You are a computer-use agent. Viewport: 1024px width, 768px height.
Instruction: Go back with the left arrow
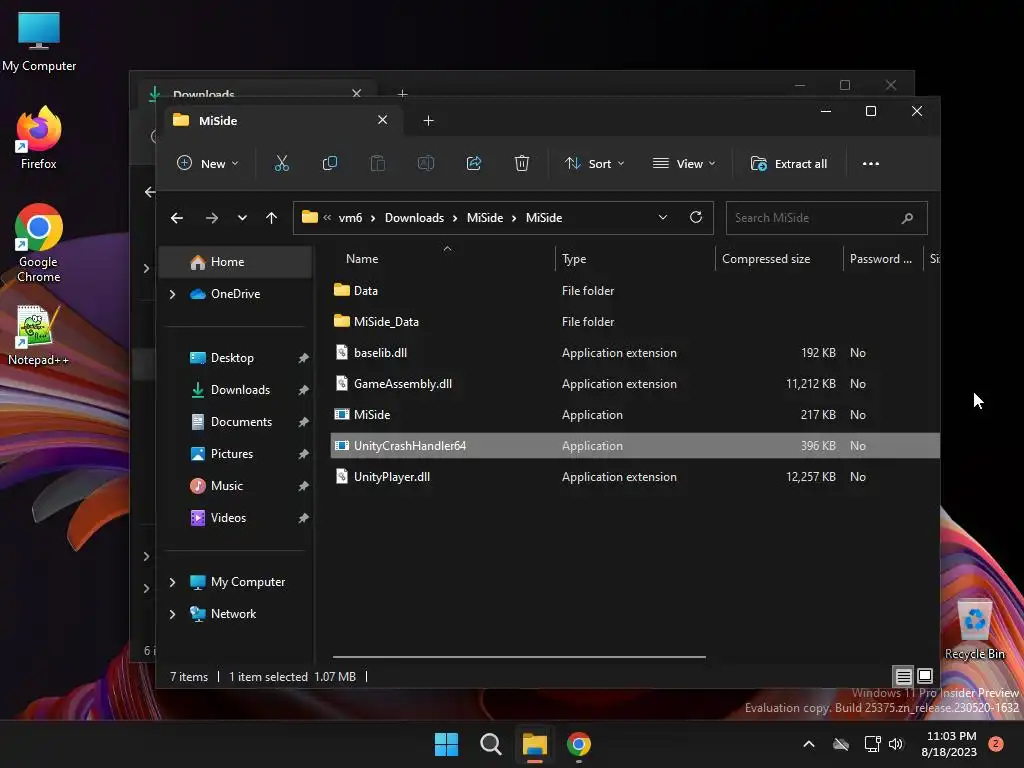click(177, 218)
